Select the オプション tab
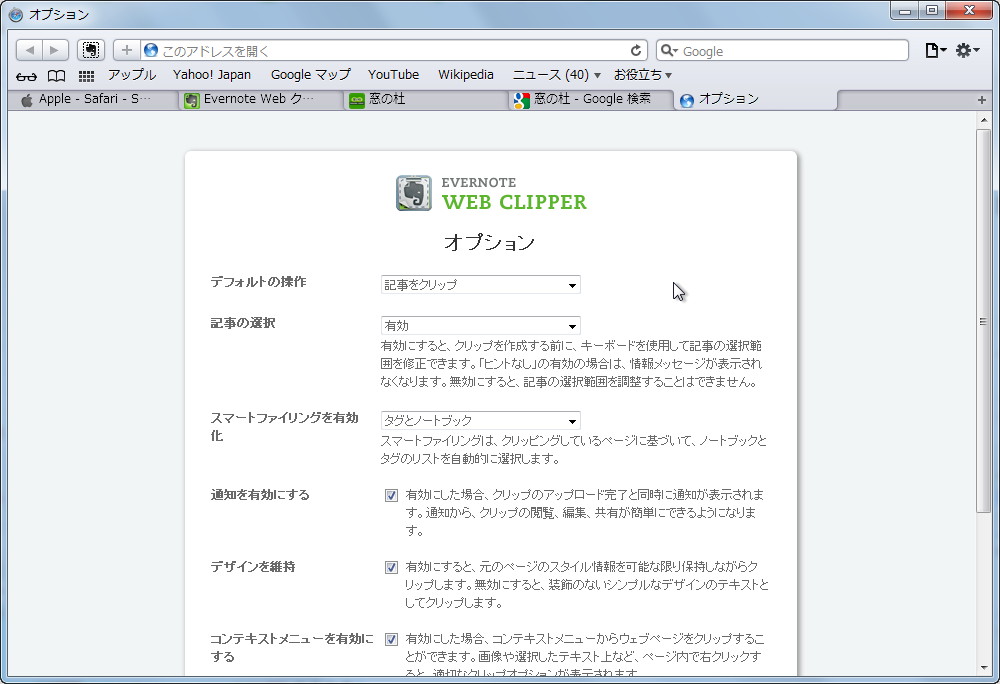The width and height of the screenshot is (1000, 684). pos(756,99)
